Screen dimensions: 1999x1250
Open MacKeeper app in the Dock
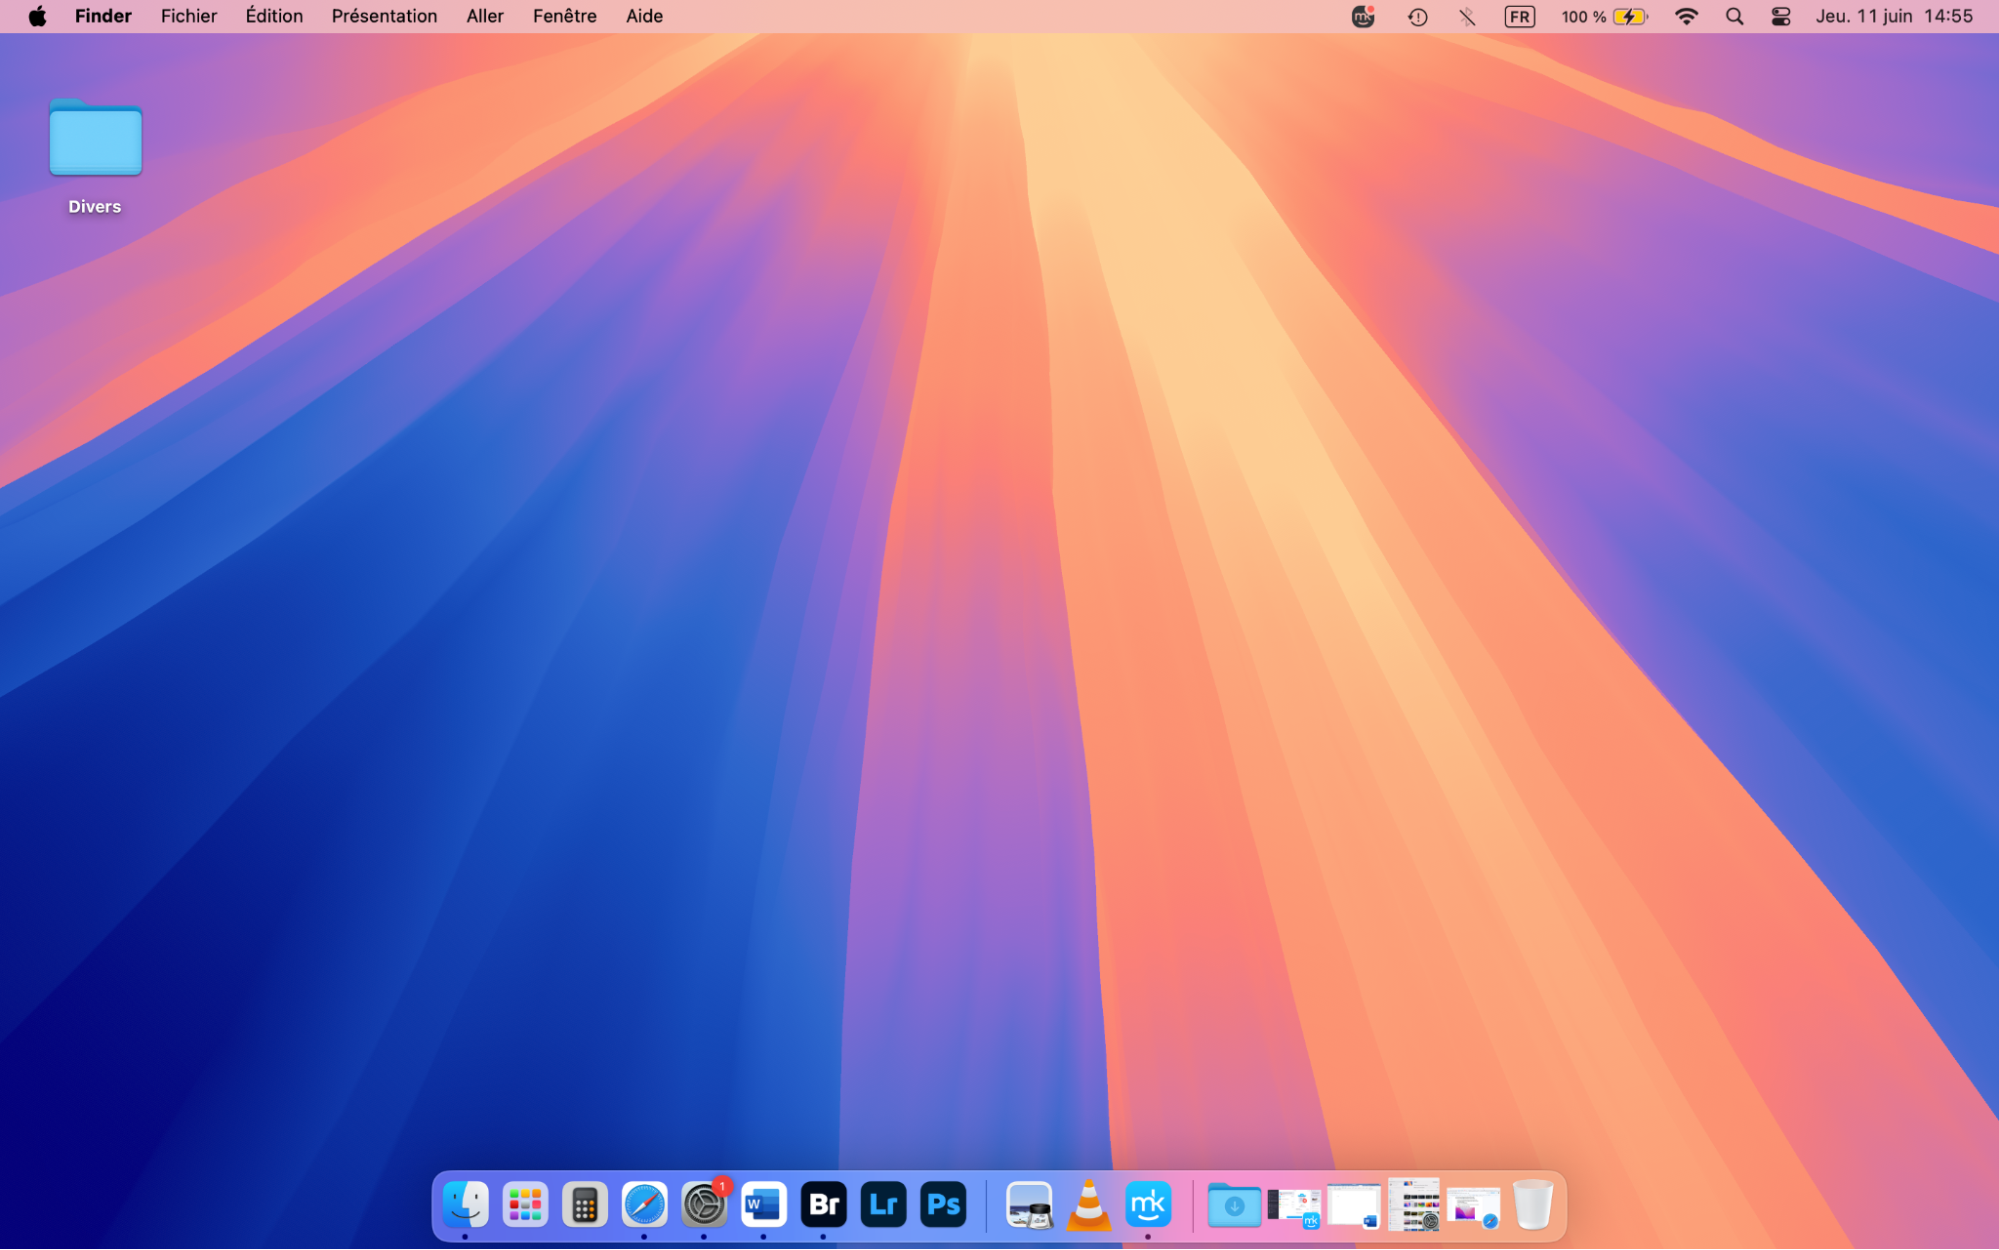pyautogui.click(x=1148, y=1205)
